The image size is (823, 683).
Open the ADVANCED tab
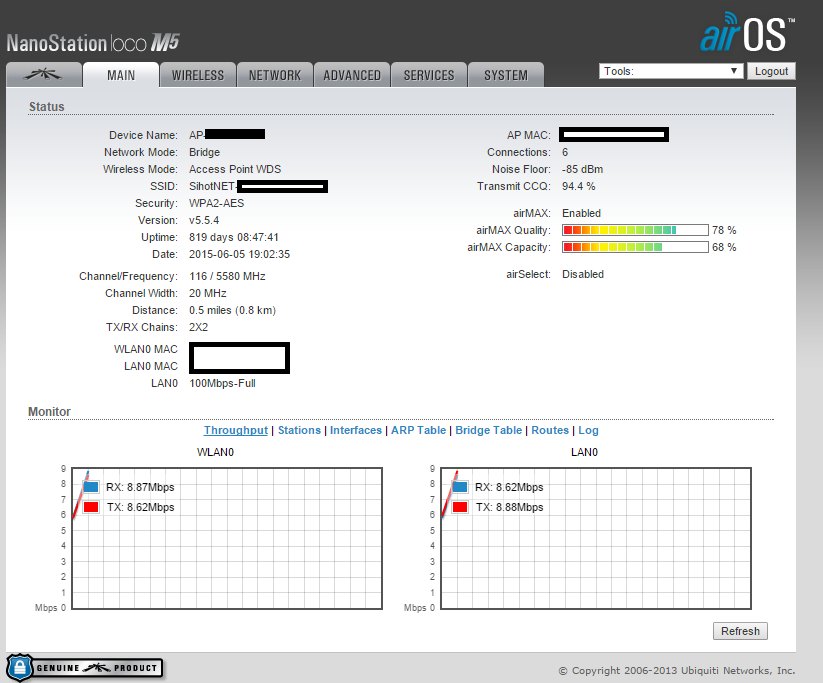pos(352,75)
